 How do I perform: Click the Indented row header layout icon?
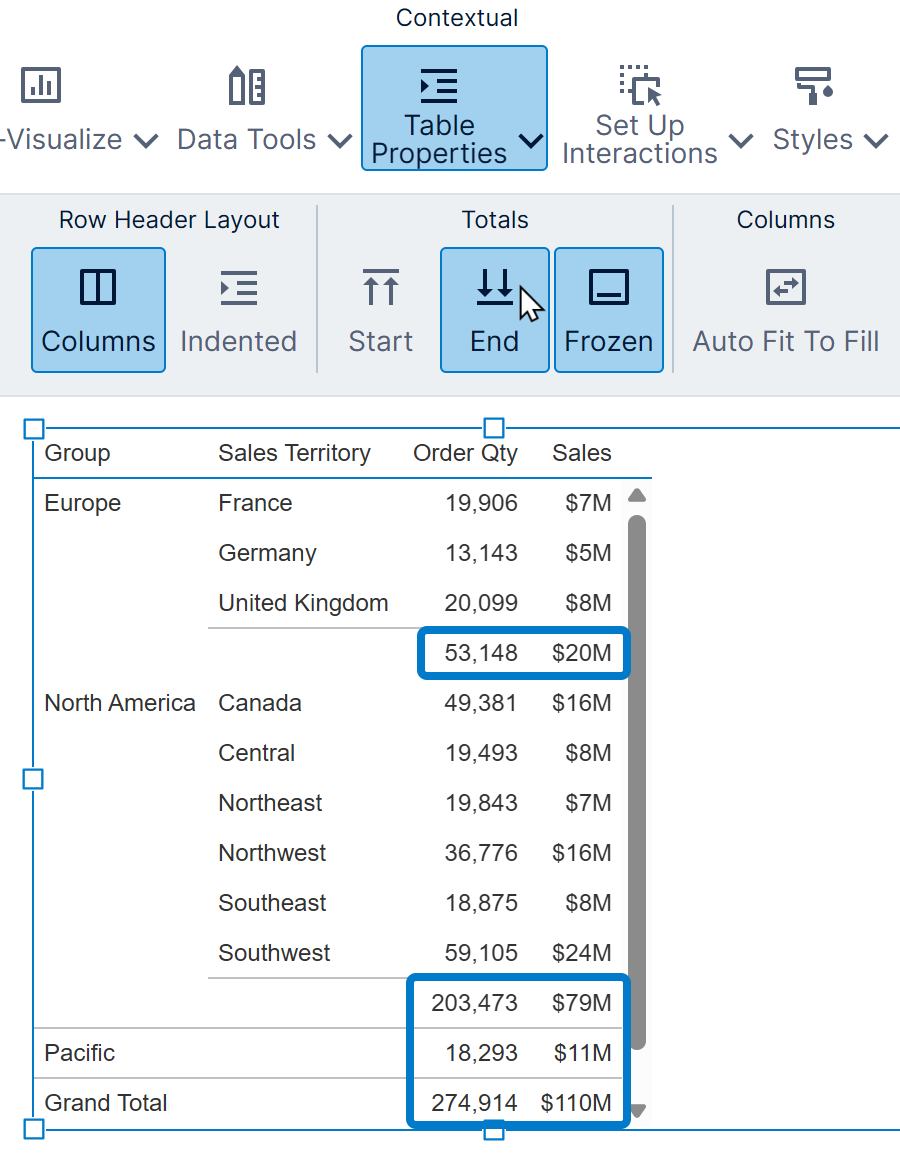pos(238,288)
